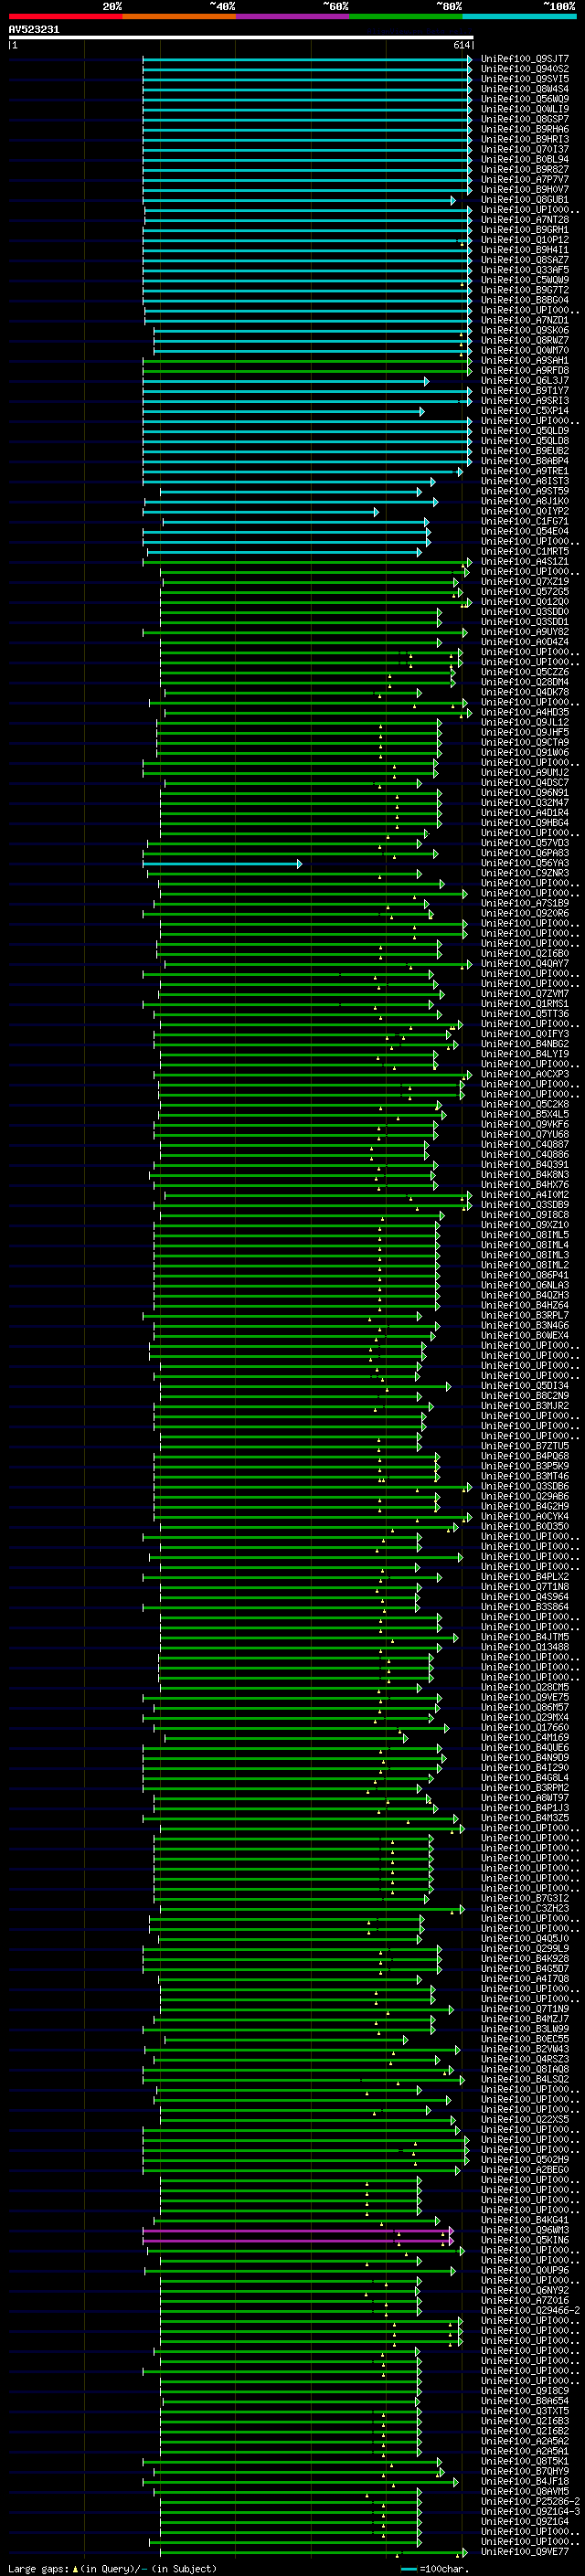Select the UniRef100_P25286-2 label

click(x=530, y=2501)
